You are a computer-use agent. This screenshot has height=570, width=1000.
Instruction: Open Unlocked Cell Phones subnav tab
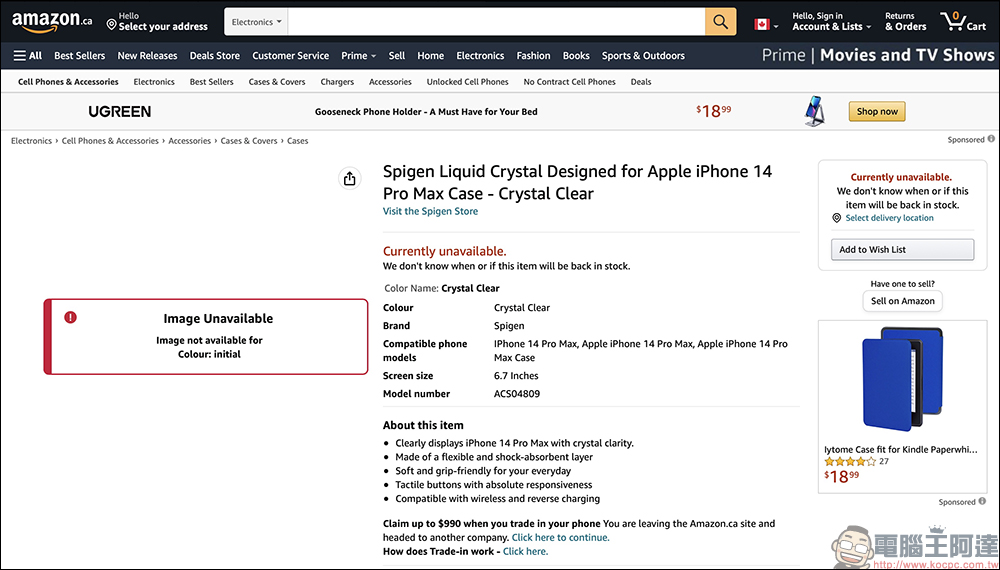click(x=467, y=82)
